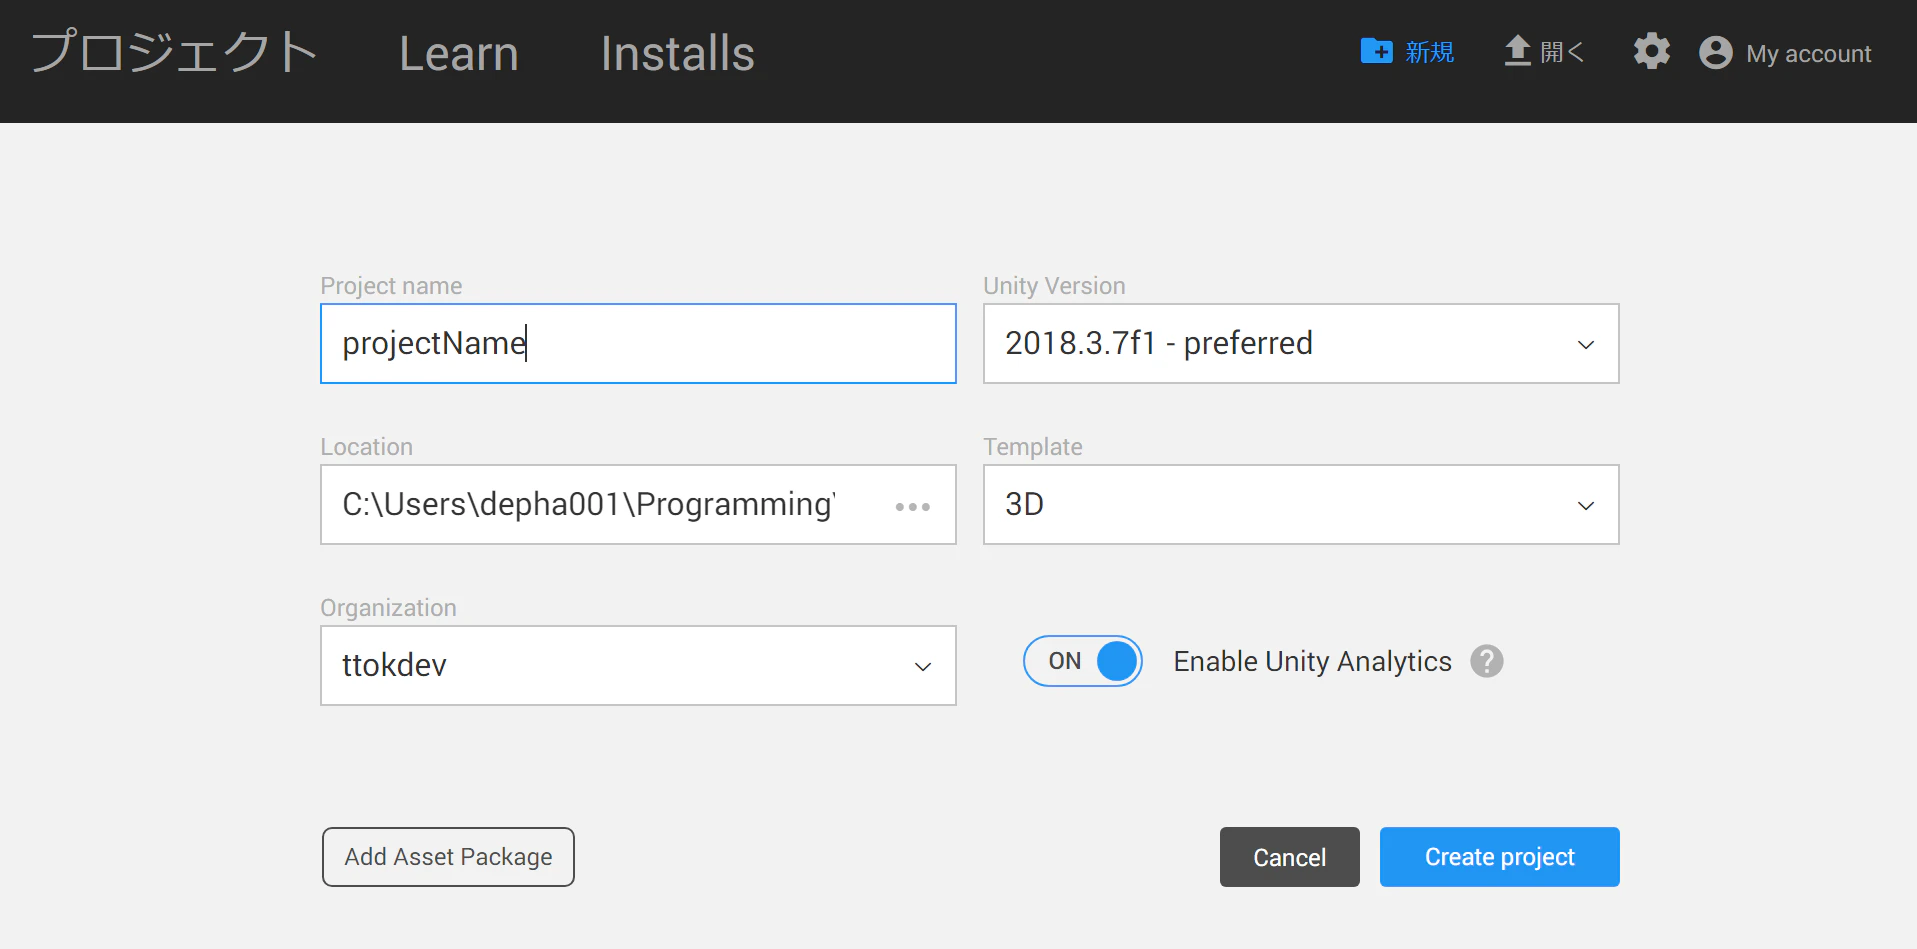The image size is (1917, 949).
Task: Switch to the Installs tab
Action: click(x=678, y=54)
